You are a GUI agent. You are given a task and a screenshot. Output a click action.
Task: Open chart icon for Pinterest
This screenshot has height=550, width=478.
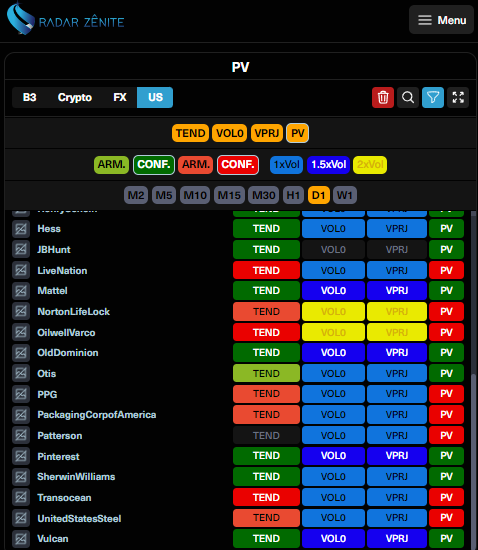tap(21, 456)
